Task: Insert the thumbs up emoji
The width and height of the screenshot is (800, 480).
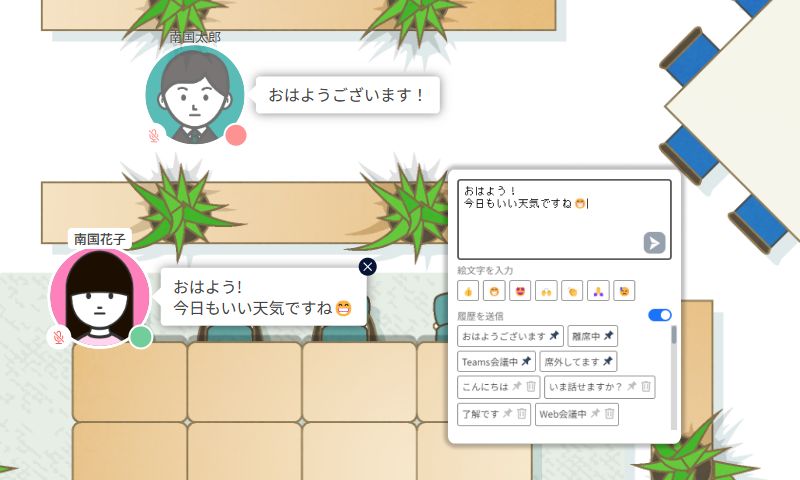Action: click(x=467, y=291)
